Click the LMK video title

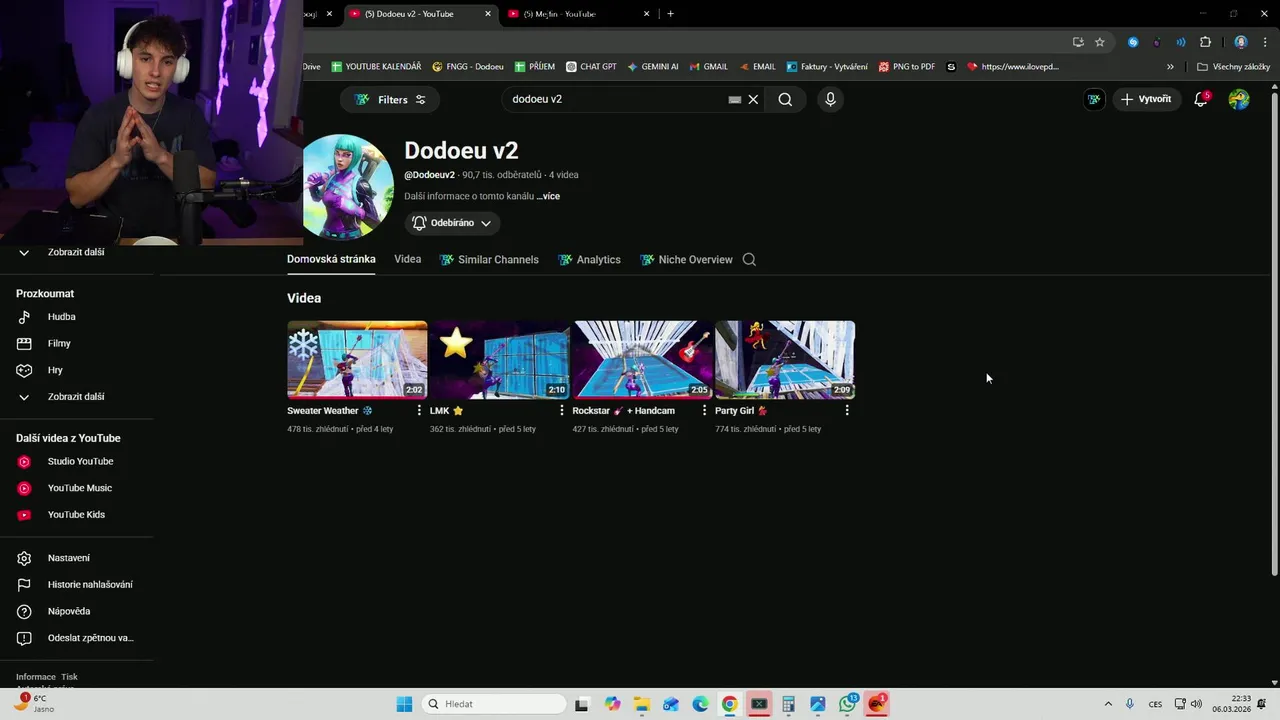coord(447,411)
